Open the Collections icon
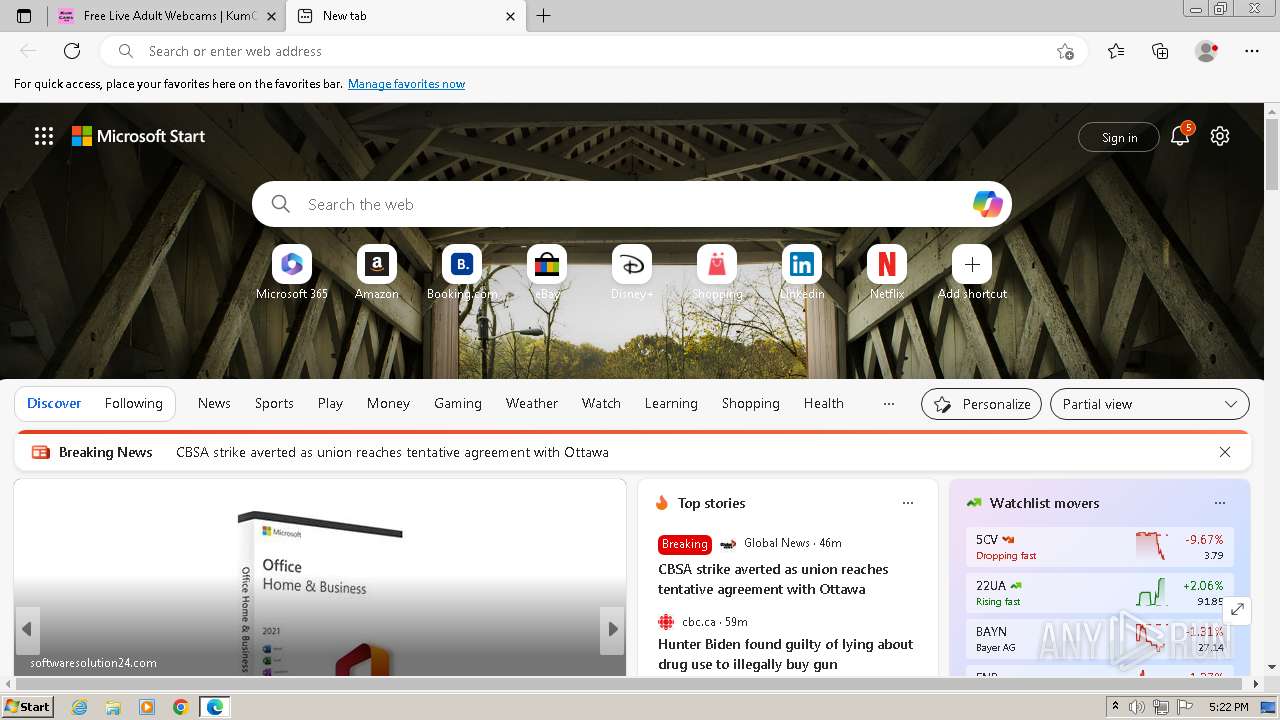The height and width of the screenshot is (720, 1280). pos(1160,51)
